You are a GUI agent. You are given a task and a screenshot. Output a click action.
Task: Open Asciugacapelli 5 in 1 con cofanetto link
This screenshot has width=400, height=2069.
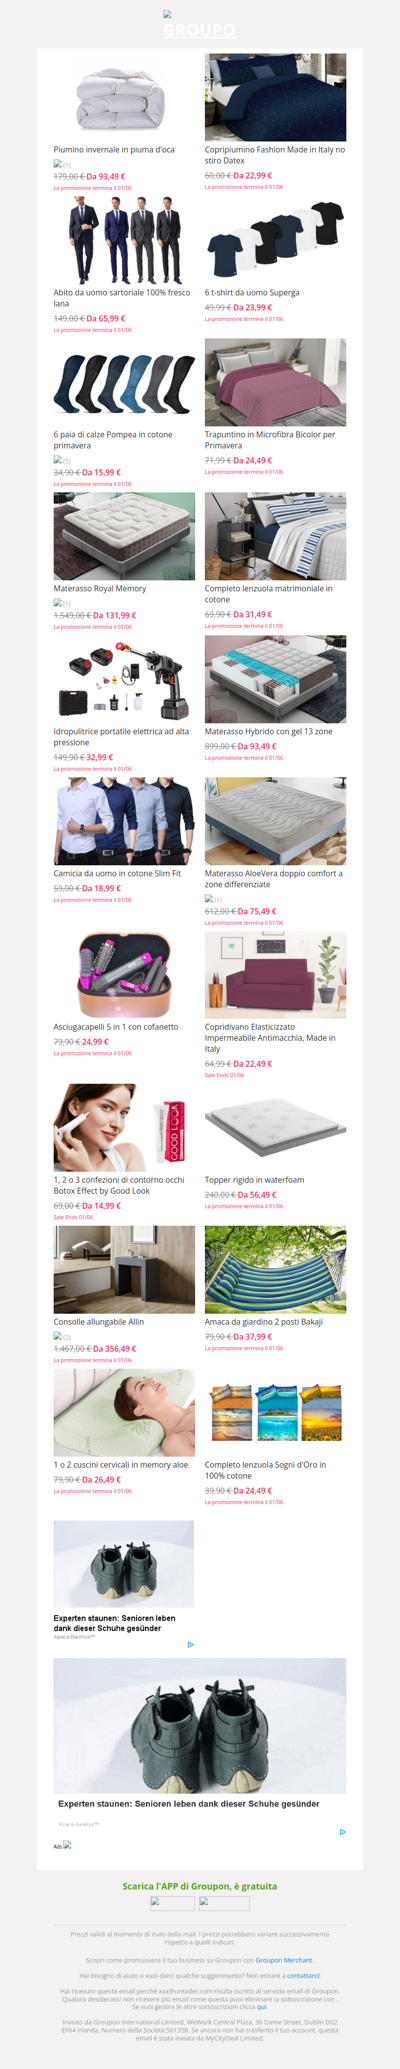116,1027
